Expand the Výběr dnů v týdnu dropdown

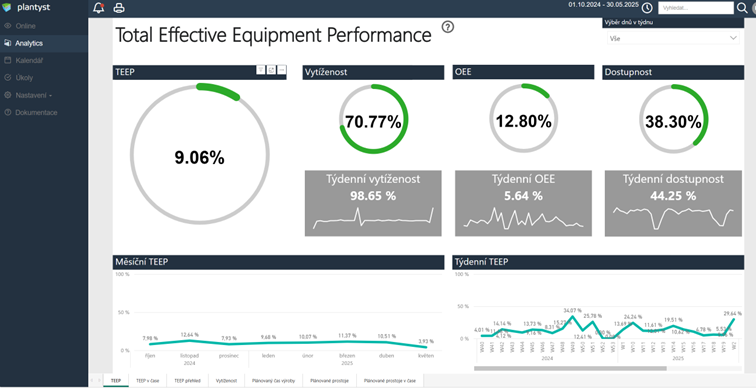(673, 38)
